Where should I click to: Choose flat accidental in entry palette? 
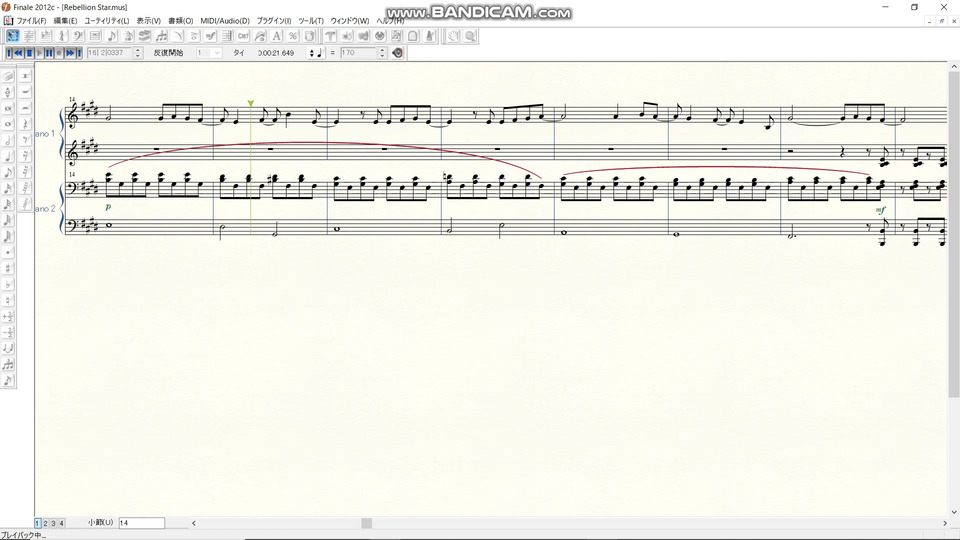[8, 284]
